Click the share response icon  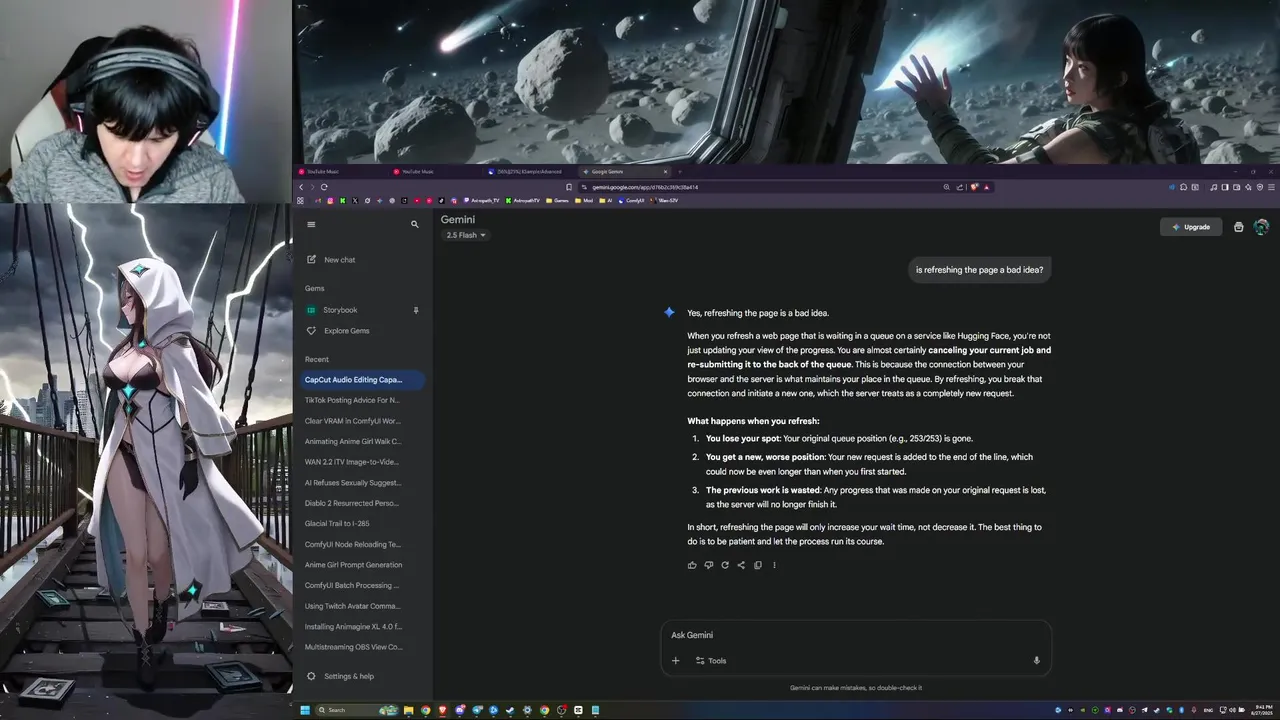tap(741, 565)
